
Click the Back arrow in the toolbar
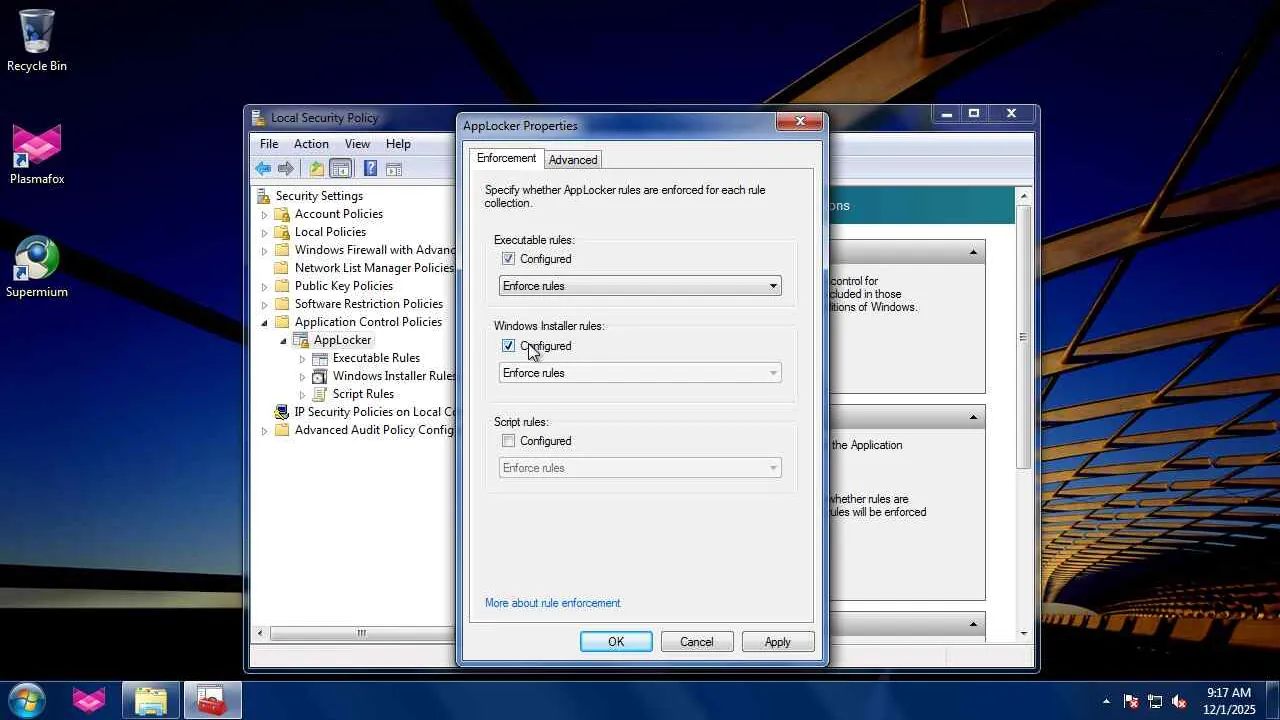[263, 169]
